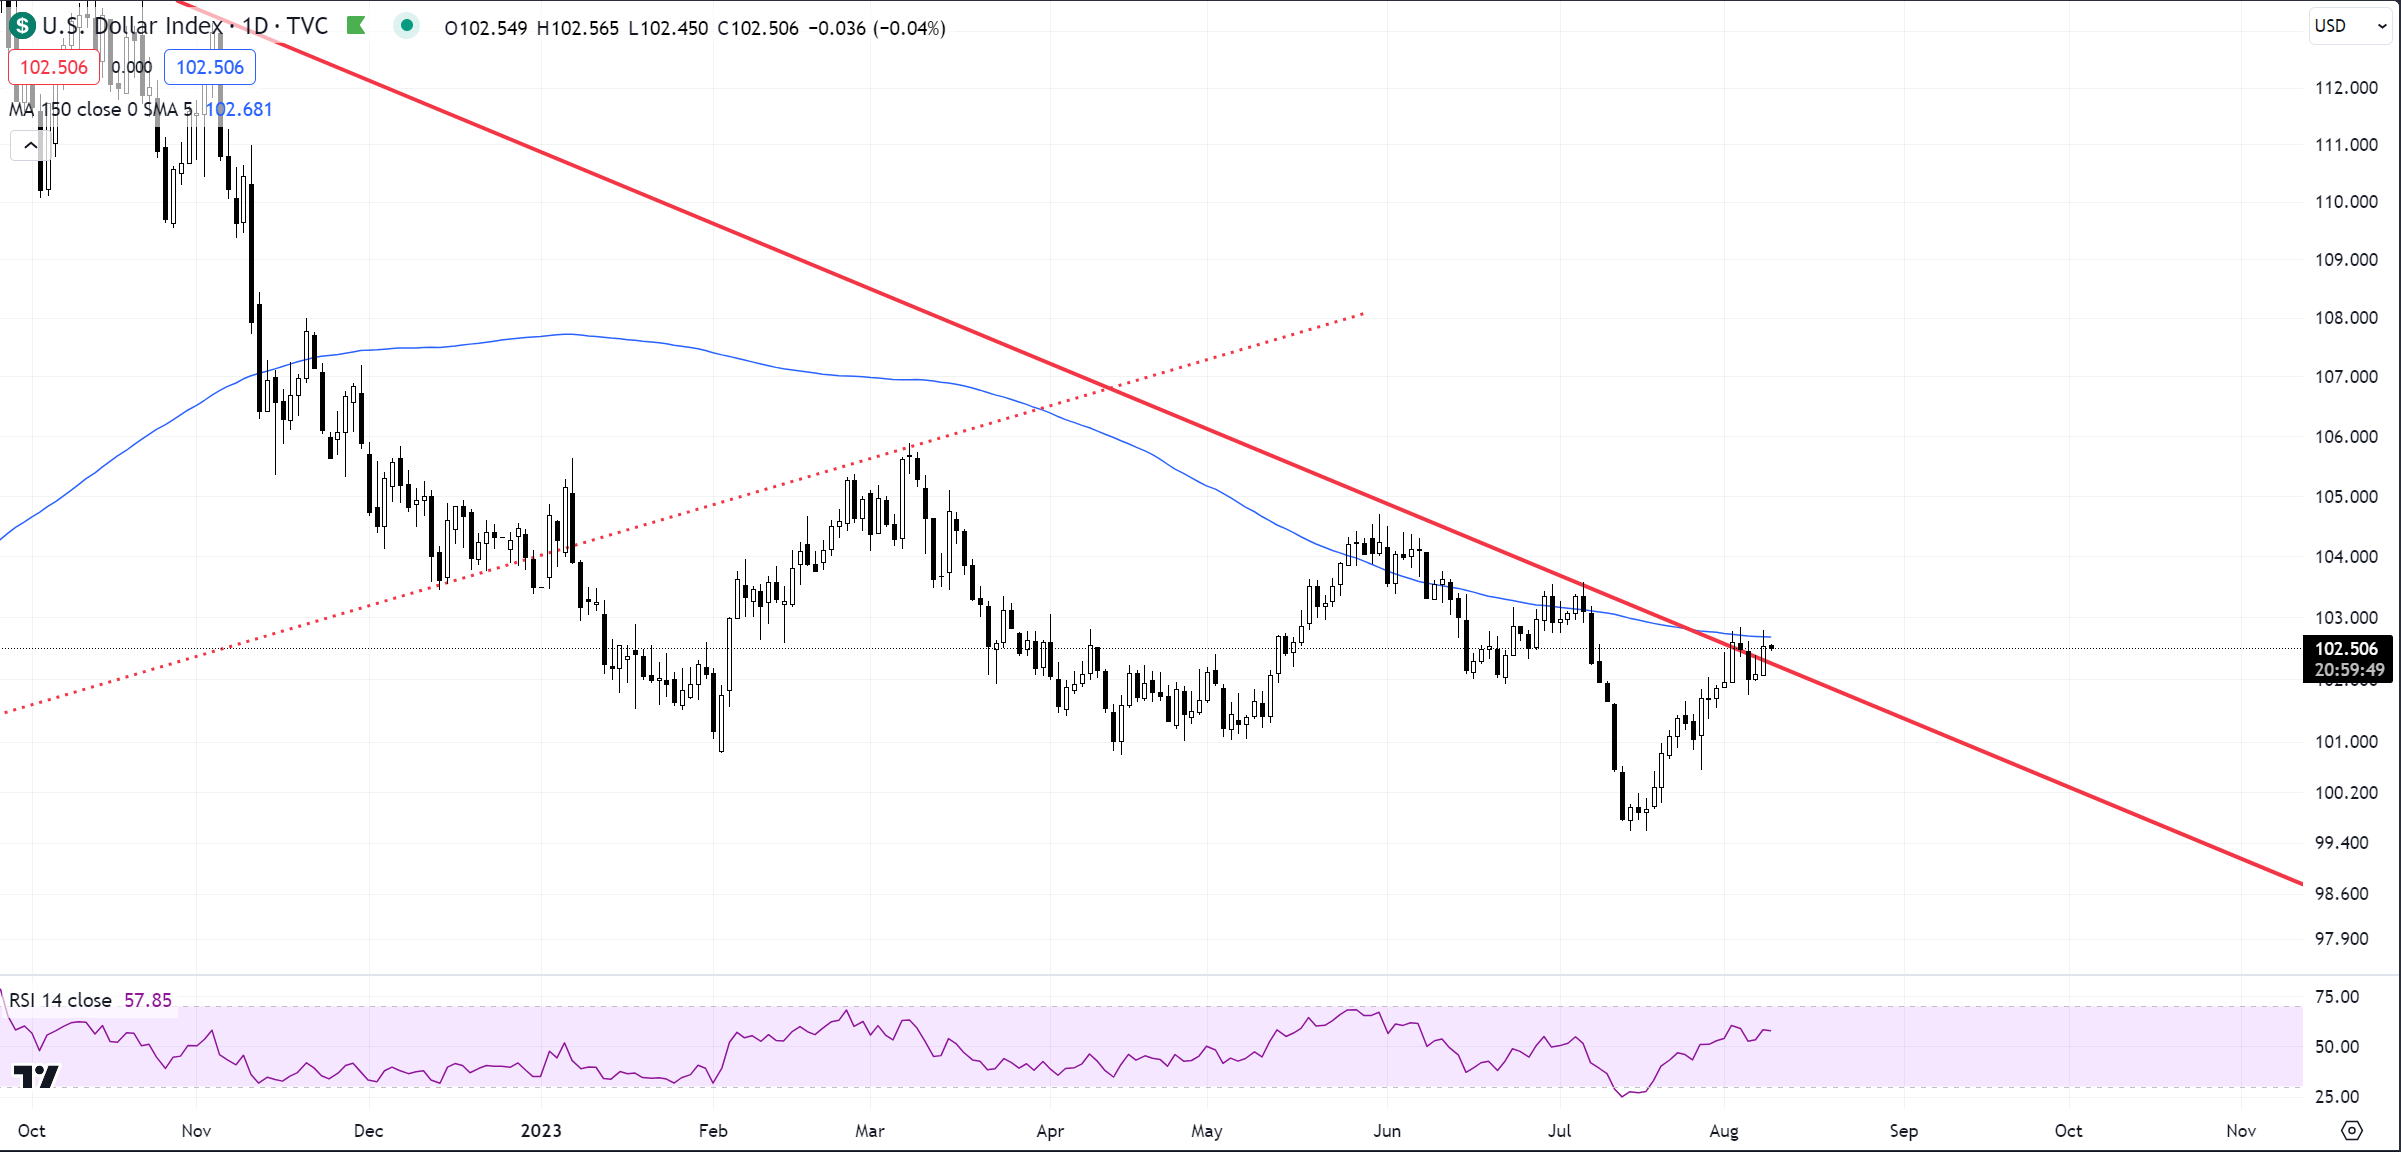
Task: Click the green flag icon
Action: 356,26
